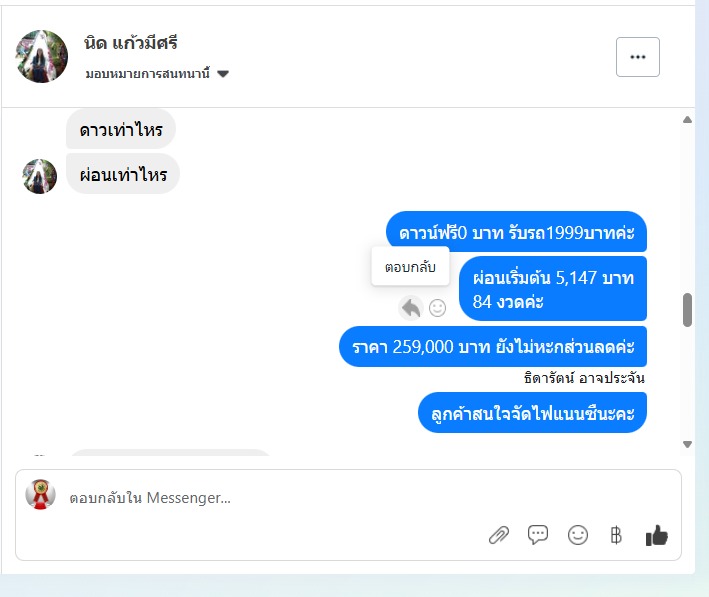Click the page avatar in the composer

coord(40,494)
